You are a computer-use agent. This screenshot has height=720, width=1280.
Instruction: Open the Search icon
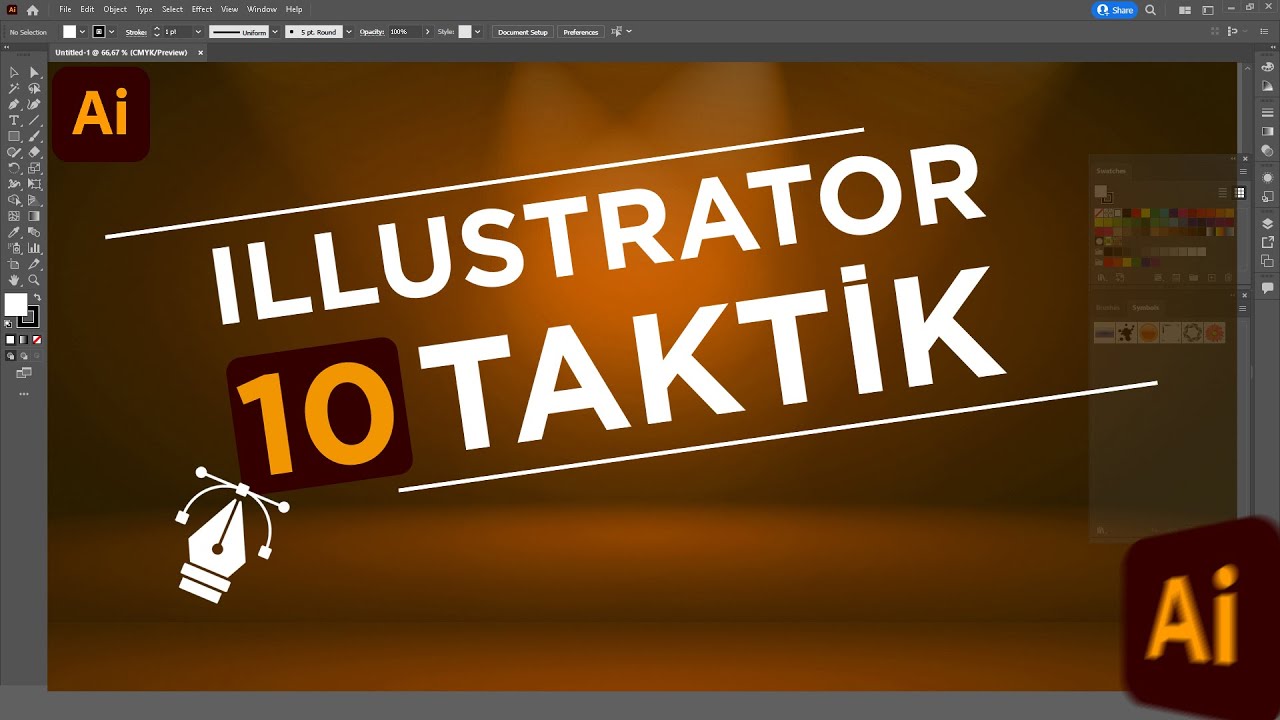1150,10
